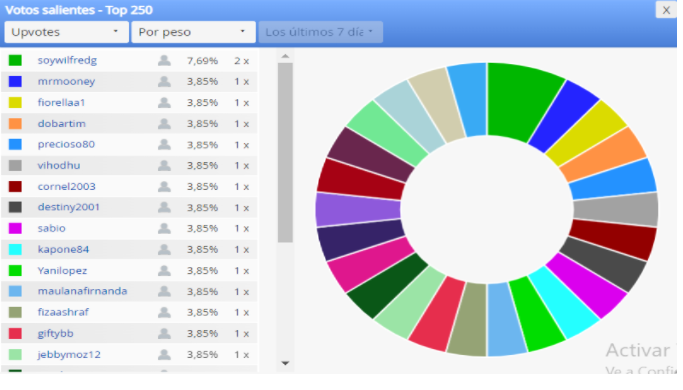Close the Votos salientes dialog
The width and height of the screenshot is (683, 390).
[666, 10]
